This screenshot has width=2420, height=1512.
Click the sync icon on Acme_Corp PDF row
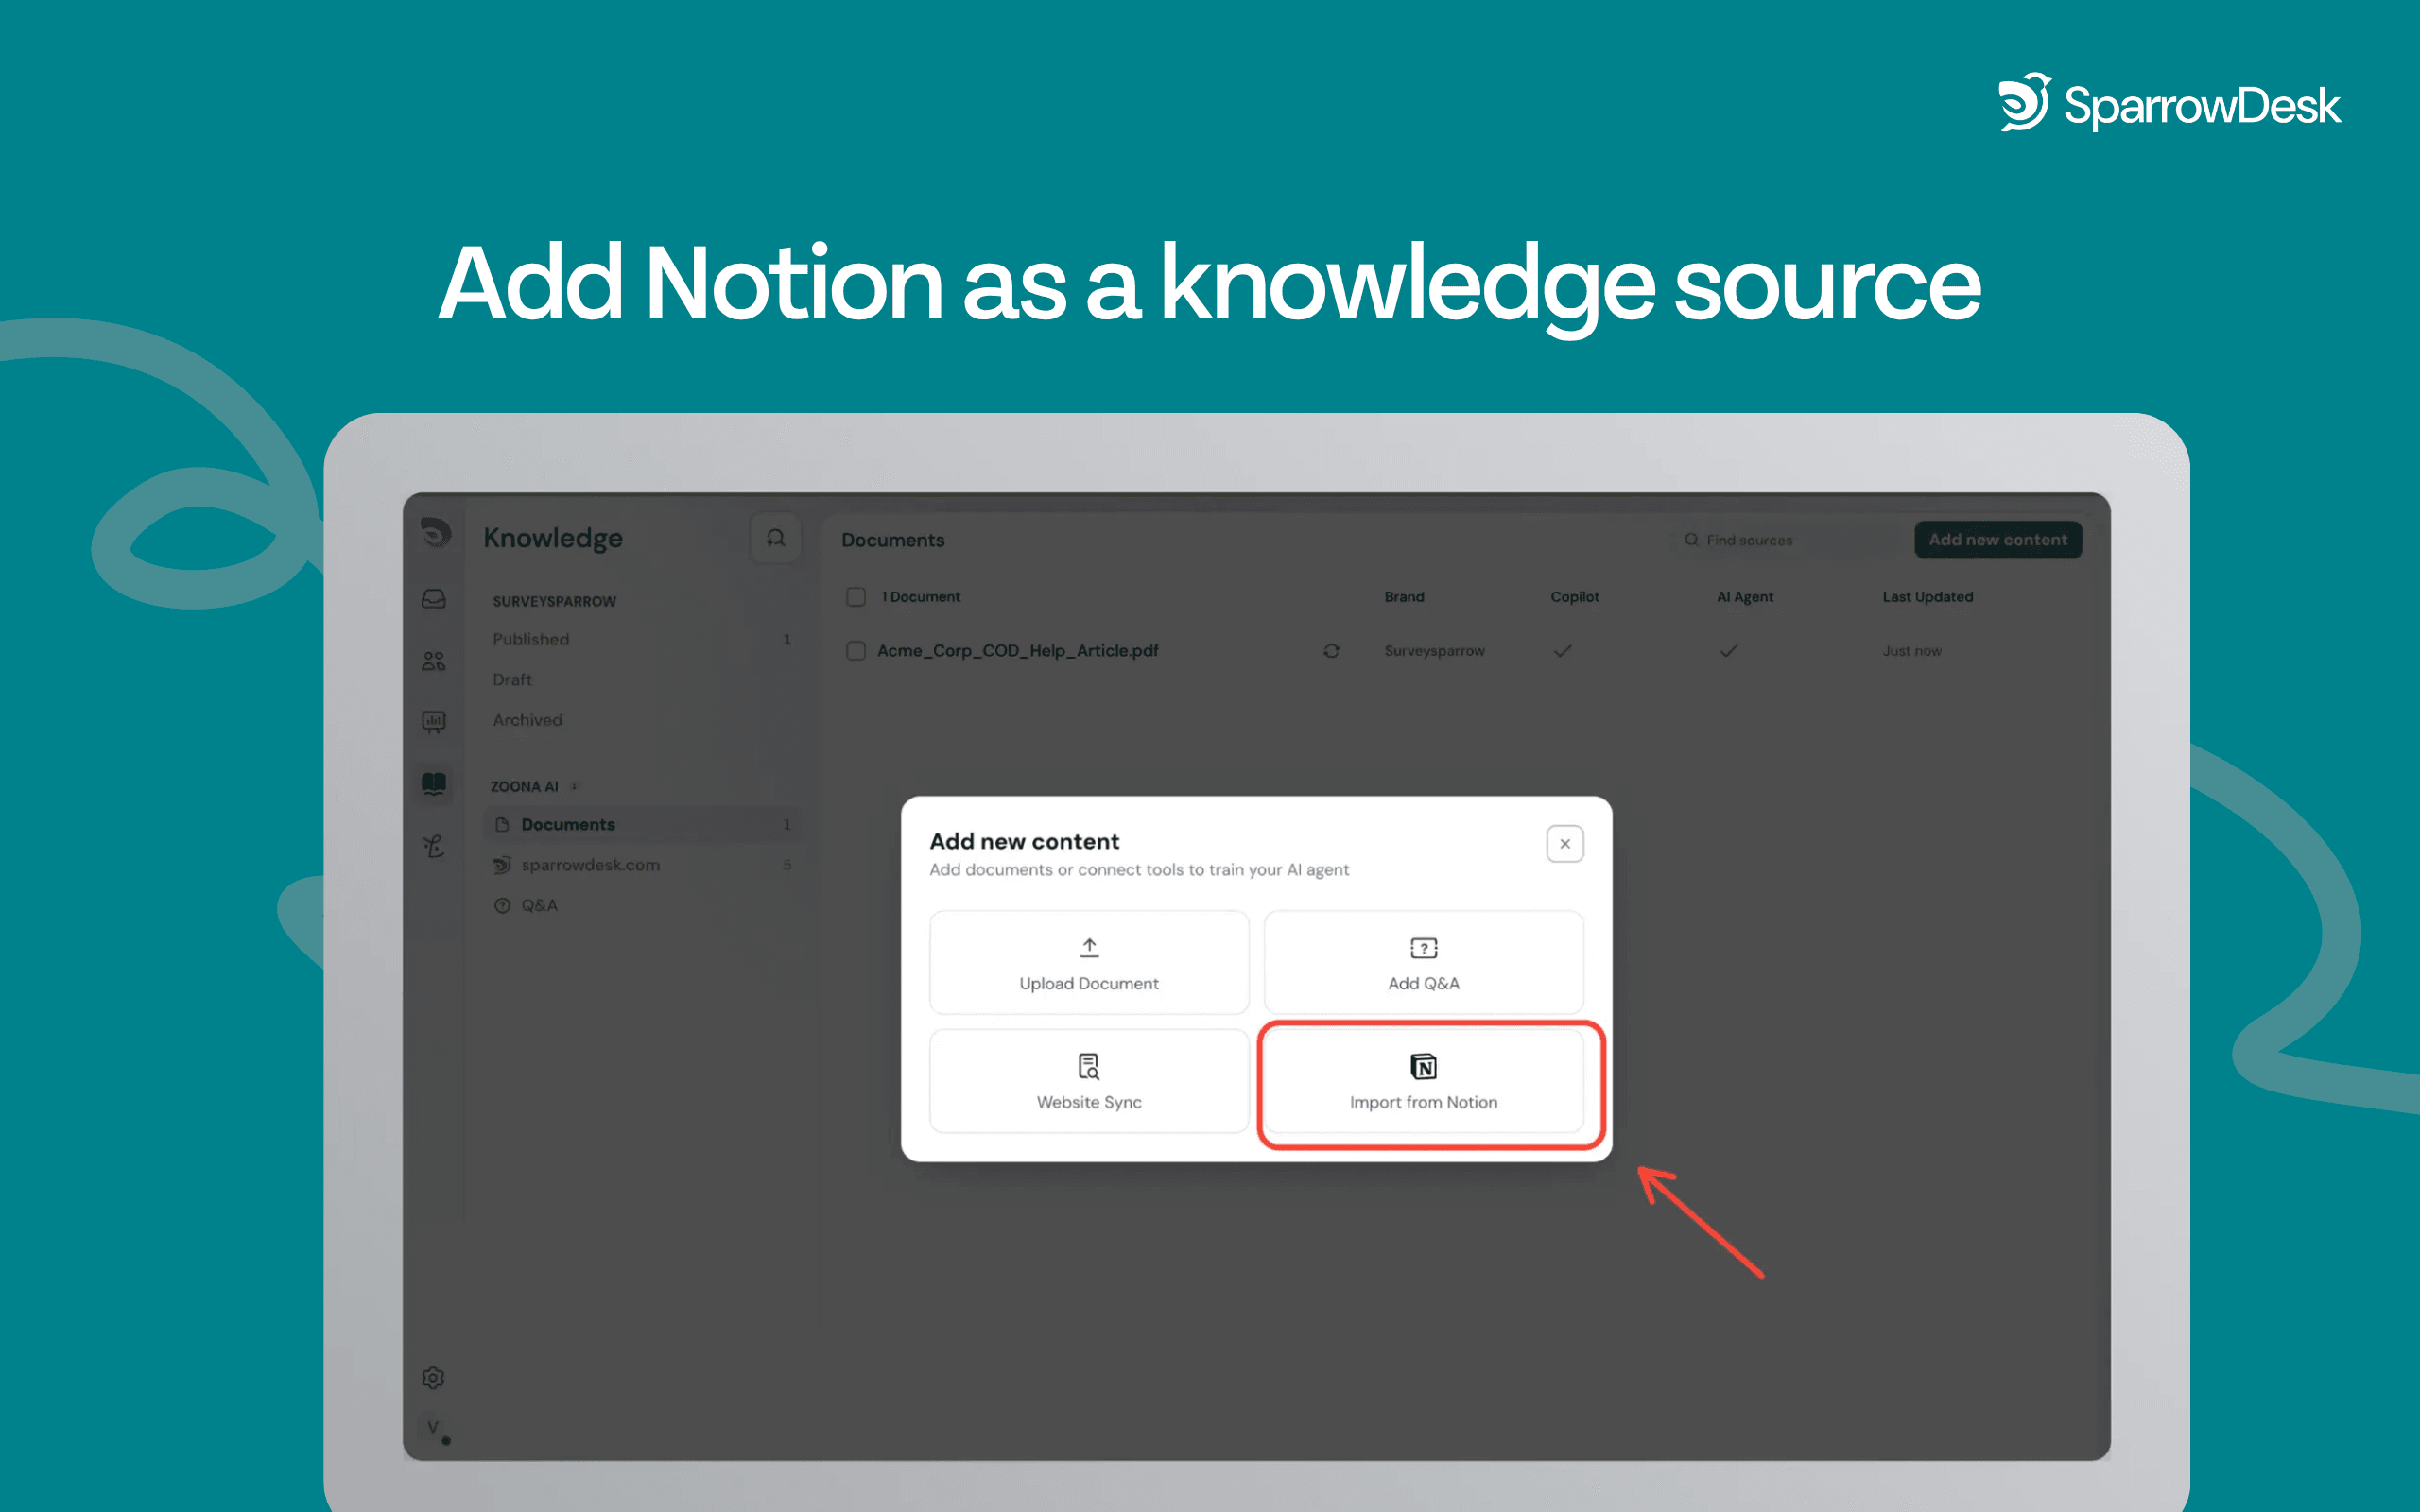coord(1331,651)
